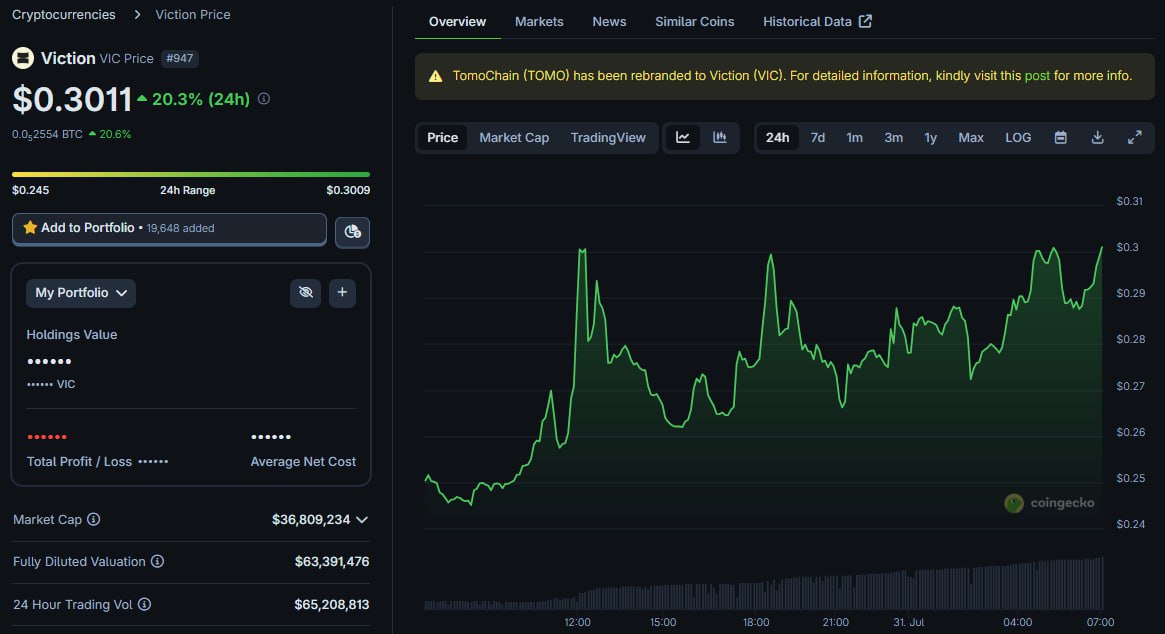The width and height of the screenshot is (1165, 634).
Task: Open the Markets tab
Action: click(x=539, y=22)
